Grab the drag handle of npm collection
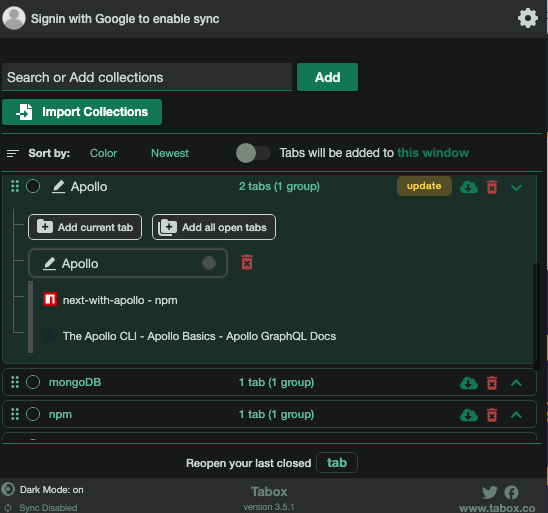 pyautogui.click(x=15, y=414)
